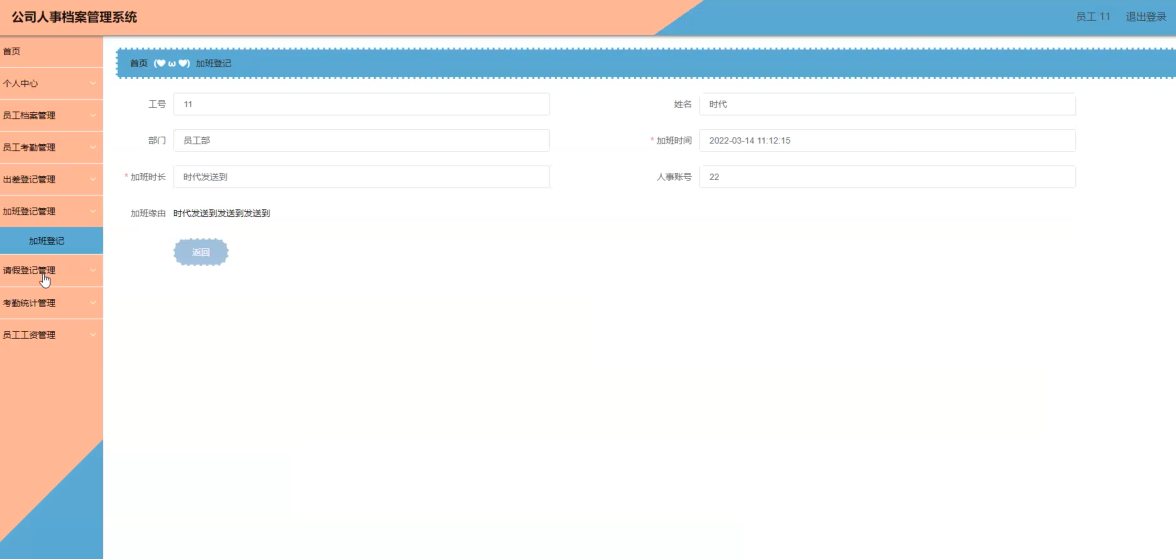Click the 工号 input field

tap(362, 104)
